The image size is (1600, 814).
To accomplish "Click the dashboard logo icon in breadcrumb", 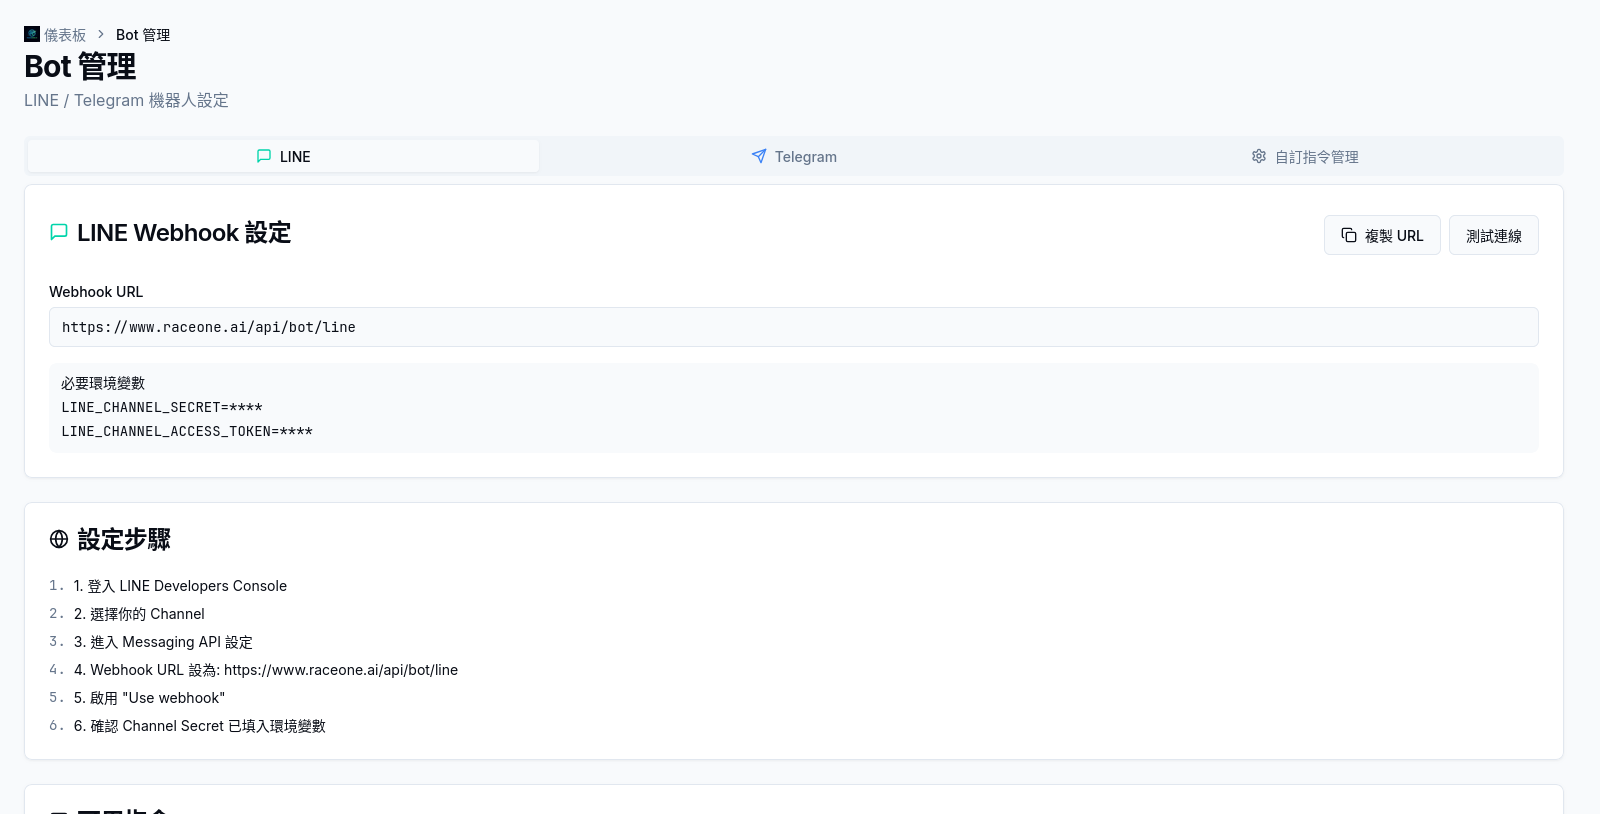I will [x=32, y=34].
